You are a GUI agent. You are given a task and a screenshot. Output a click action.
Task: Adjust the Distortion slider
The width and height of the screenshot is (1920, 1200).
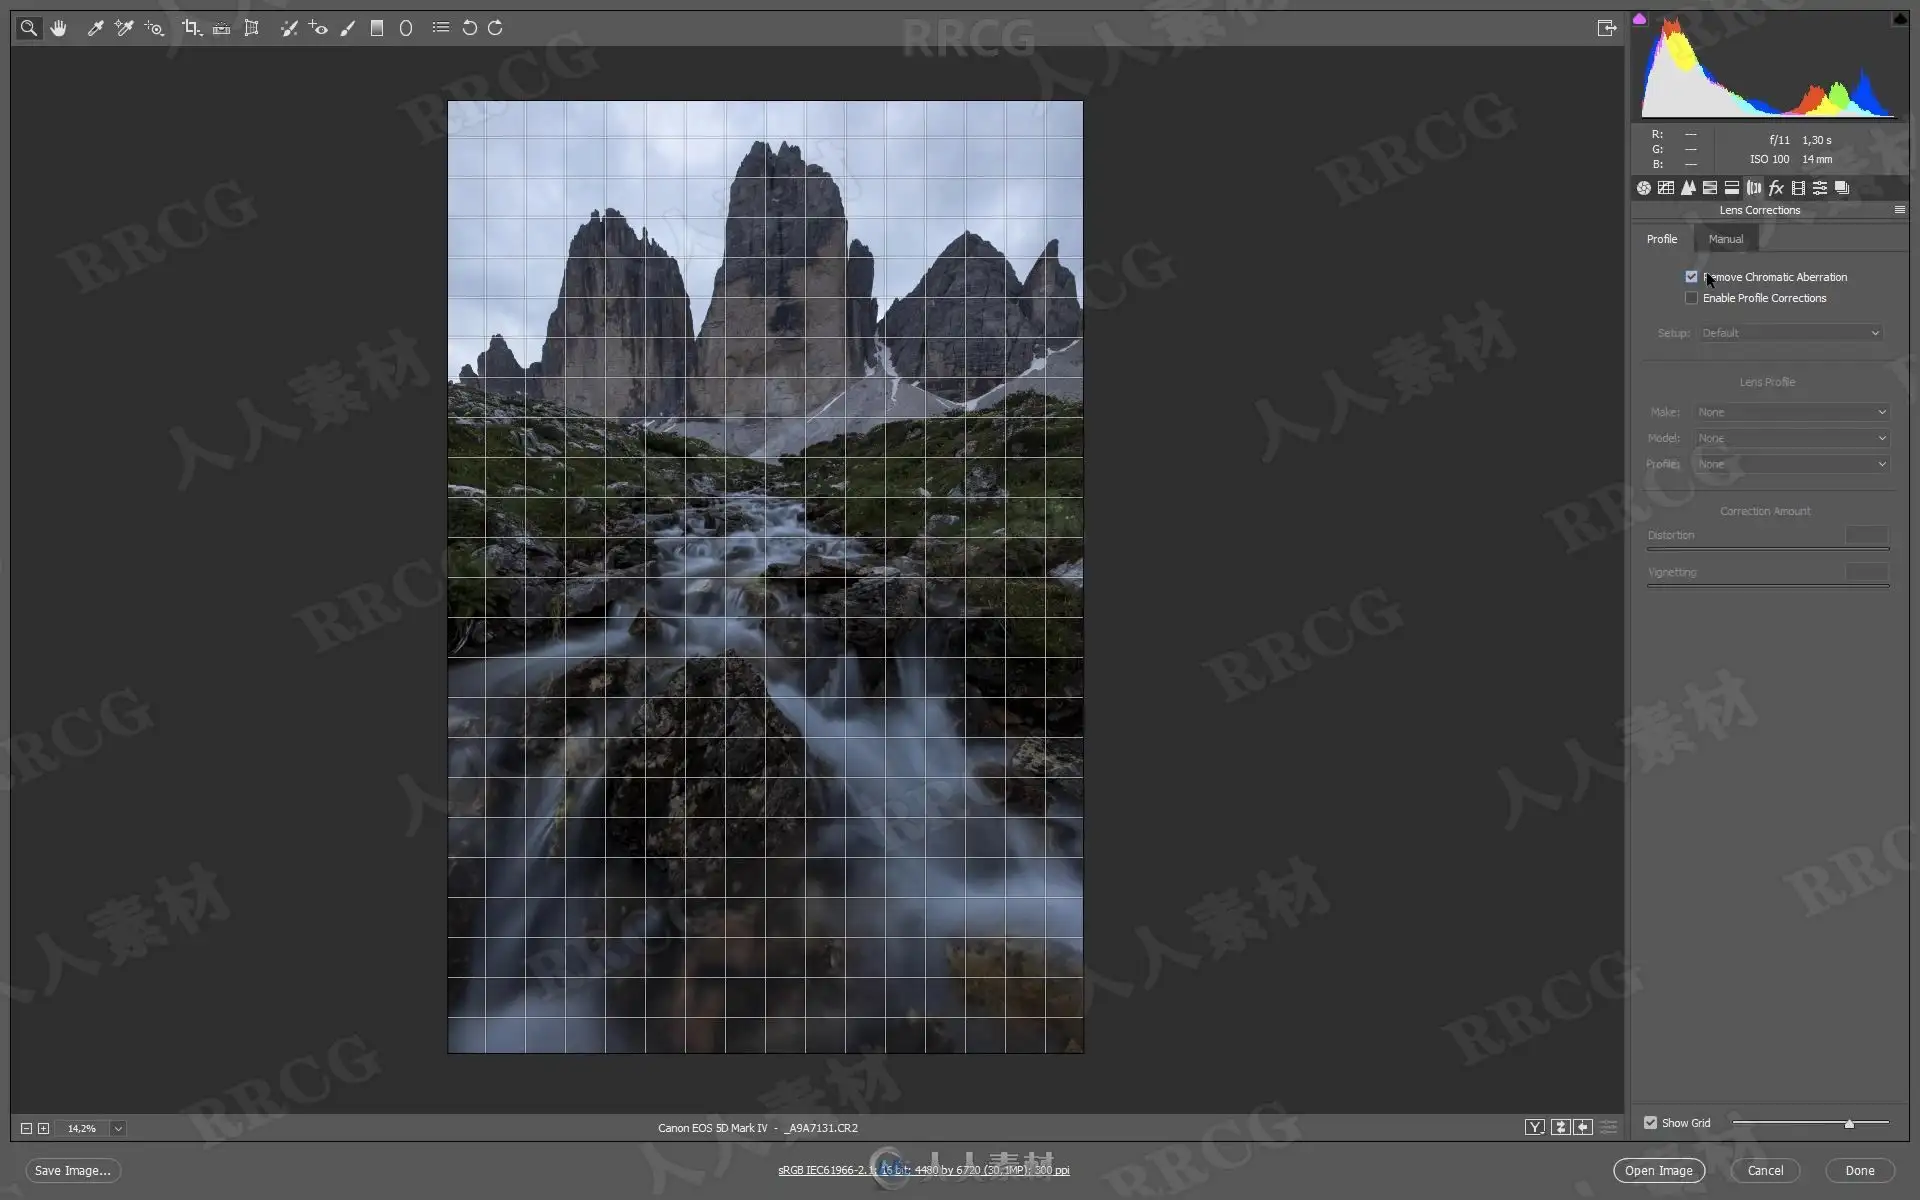coord(1768,549)
